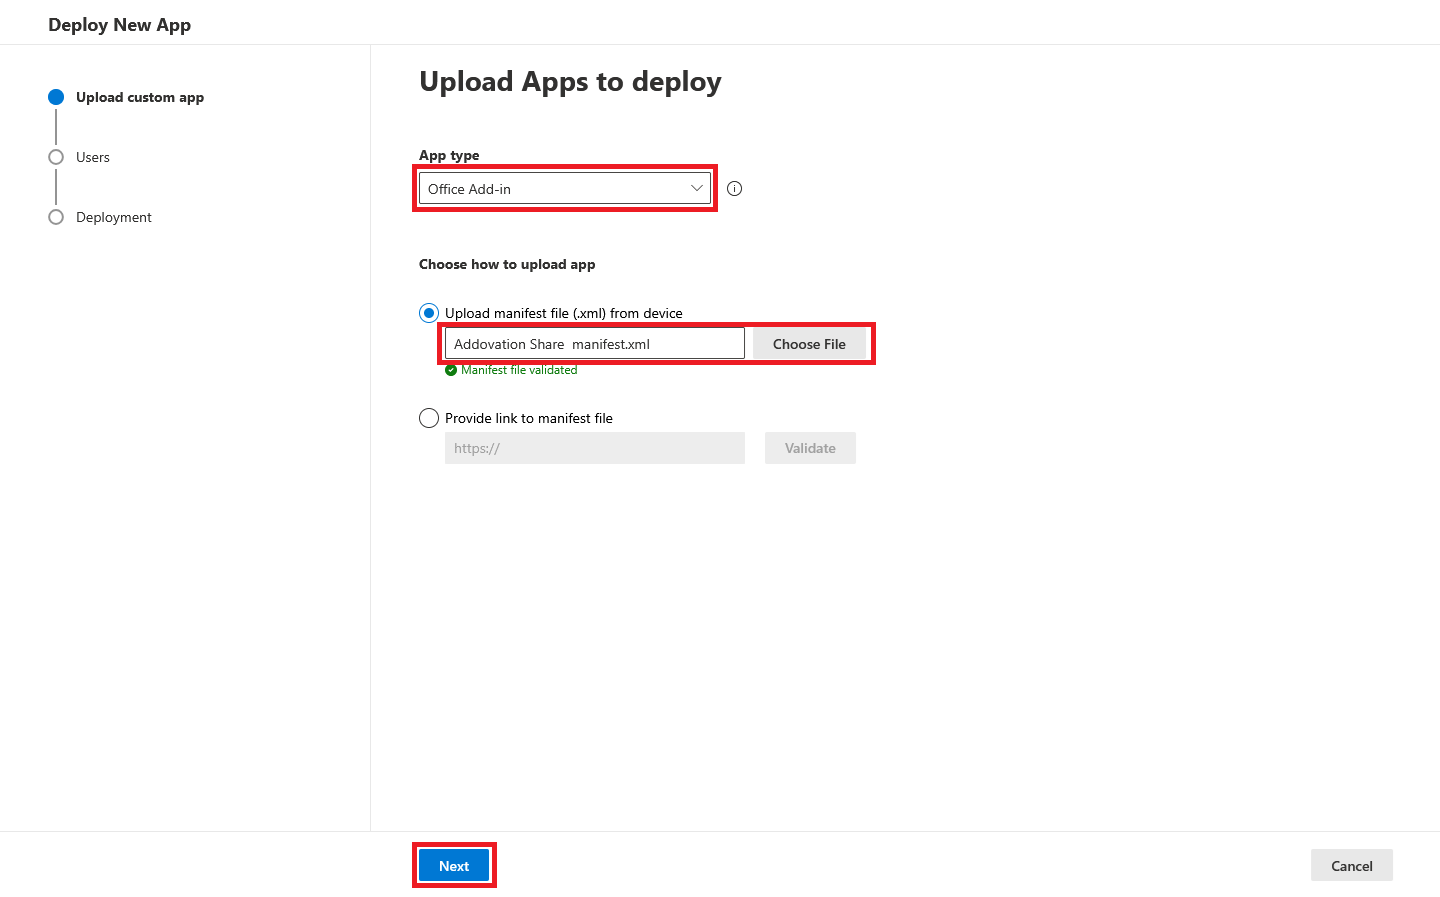Open the Upload custom app step label

pyautogui.click(x=140, y=97)
